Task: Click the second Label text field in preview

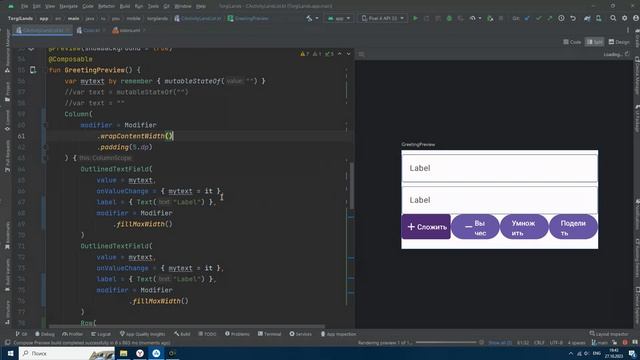Action: (500, 200)
